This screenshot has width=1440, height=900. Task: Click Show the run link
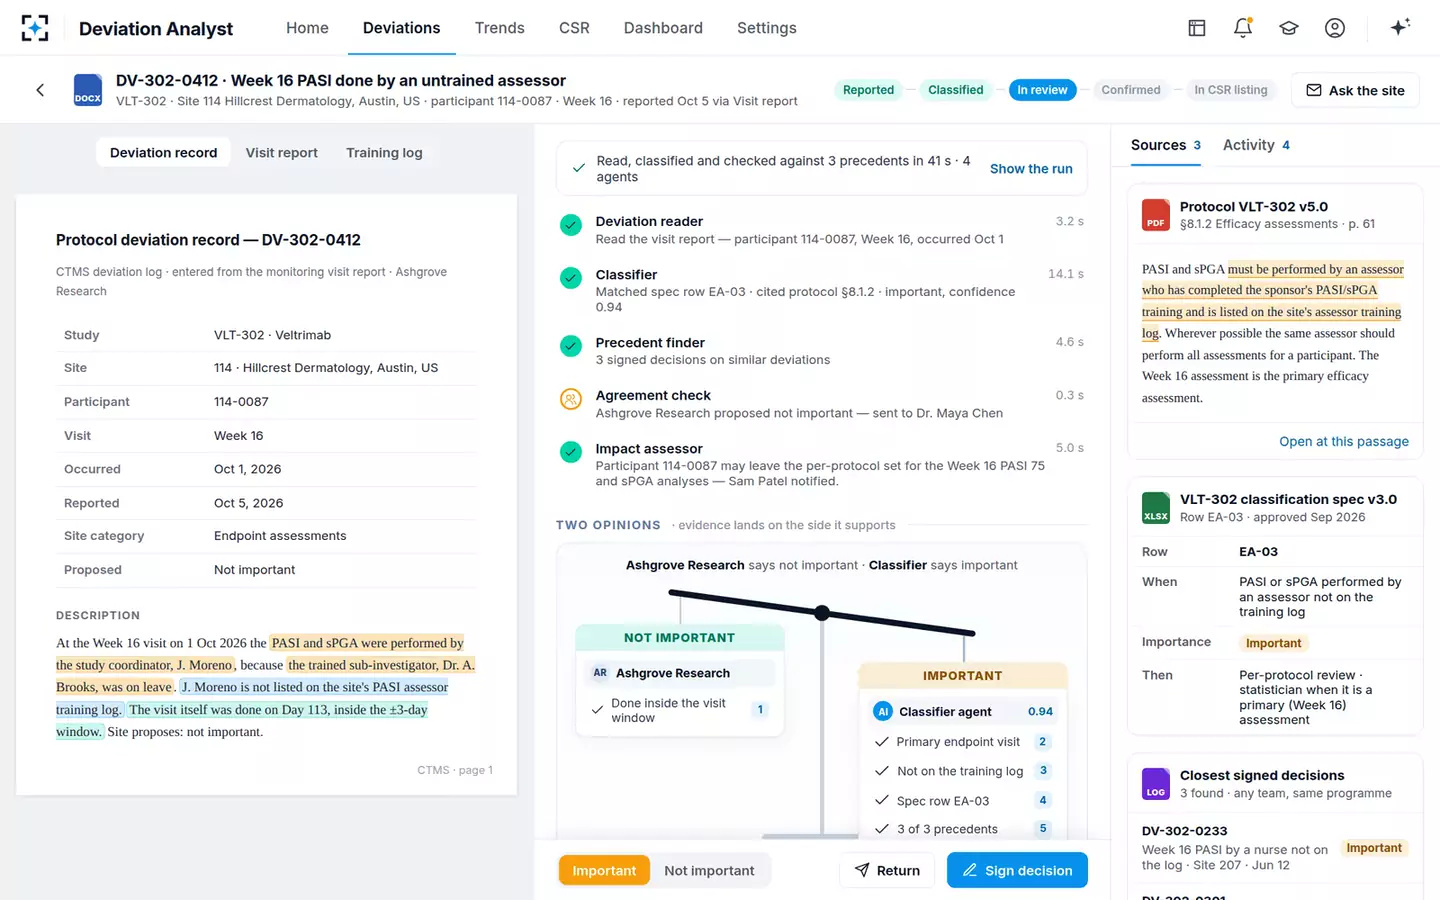[x=1031, y=169]
